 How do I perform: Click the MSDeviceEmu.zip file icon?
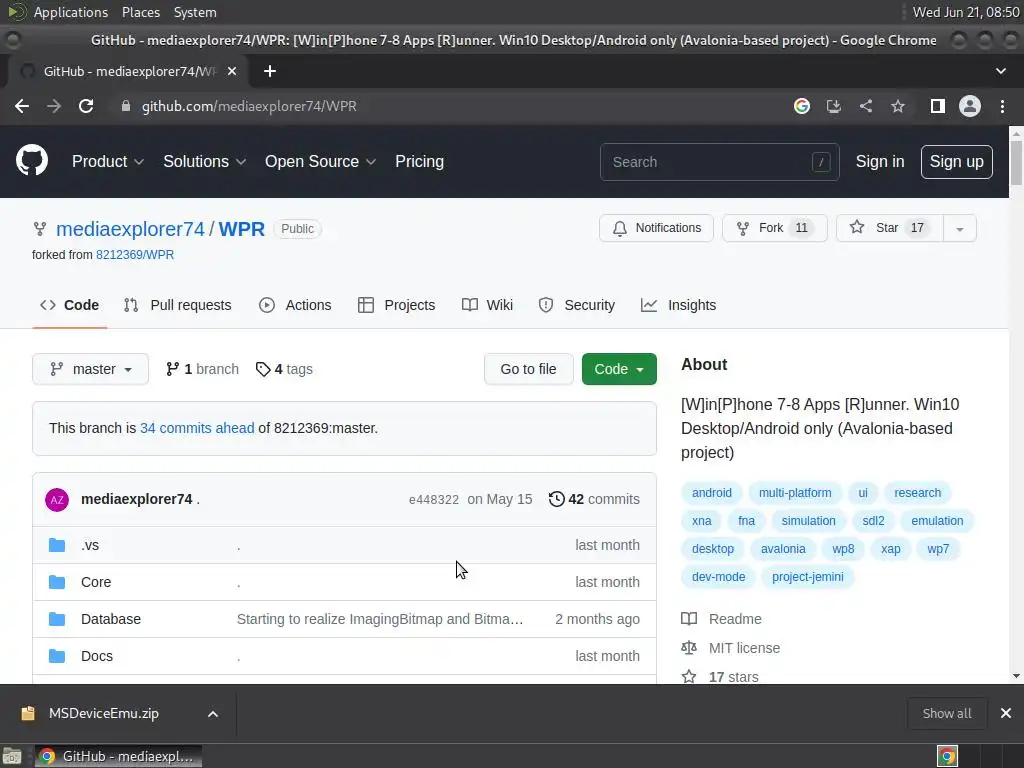pyautogui.click(x=28, y=713)
